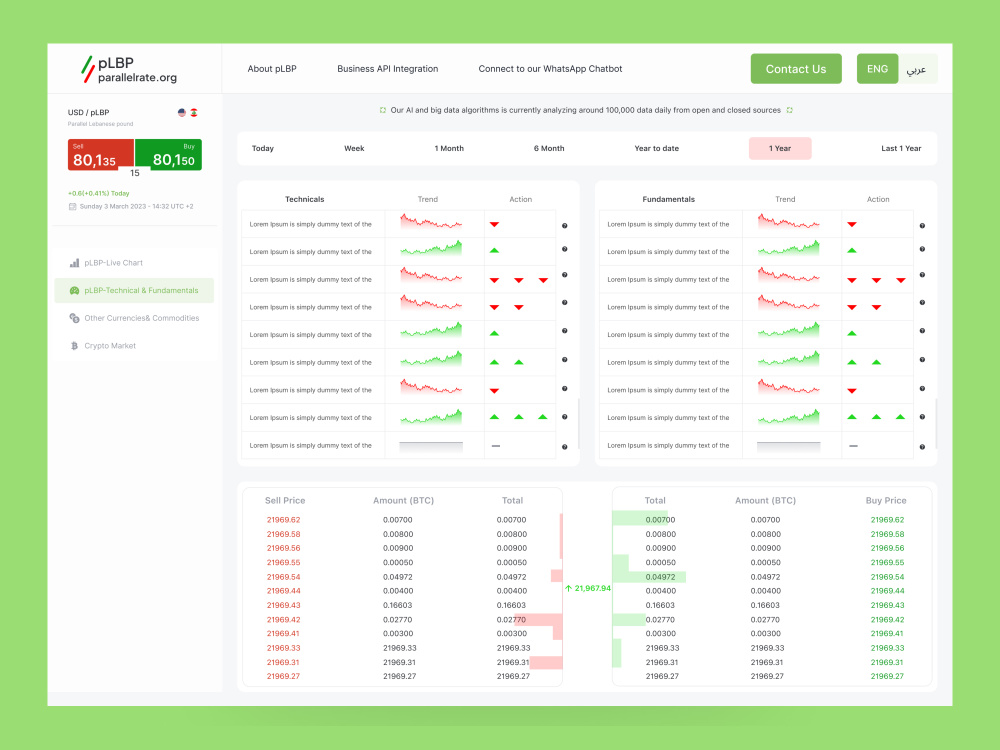Click the Fundamentals column header
Image resolution: width=1000 pixels, height=750 pixels.
(668, 200)
